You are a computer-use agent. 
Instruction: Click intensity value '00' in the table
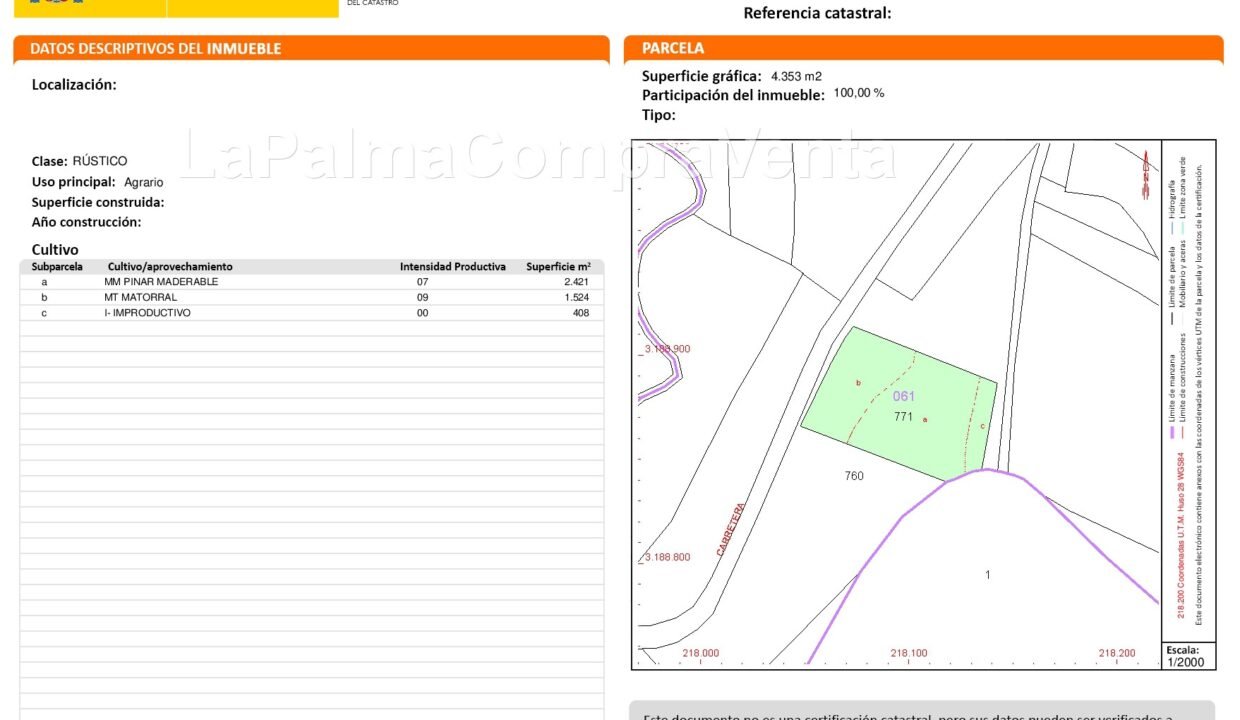(422, 313)
